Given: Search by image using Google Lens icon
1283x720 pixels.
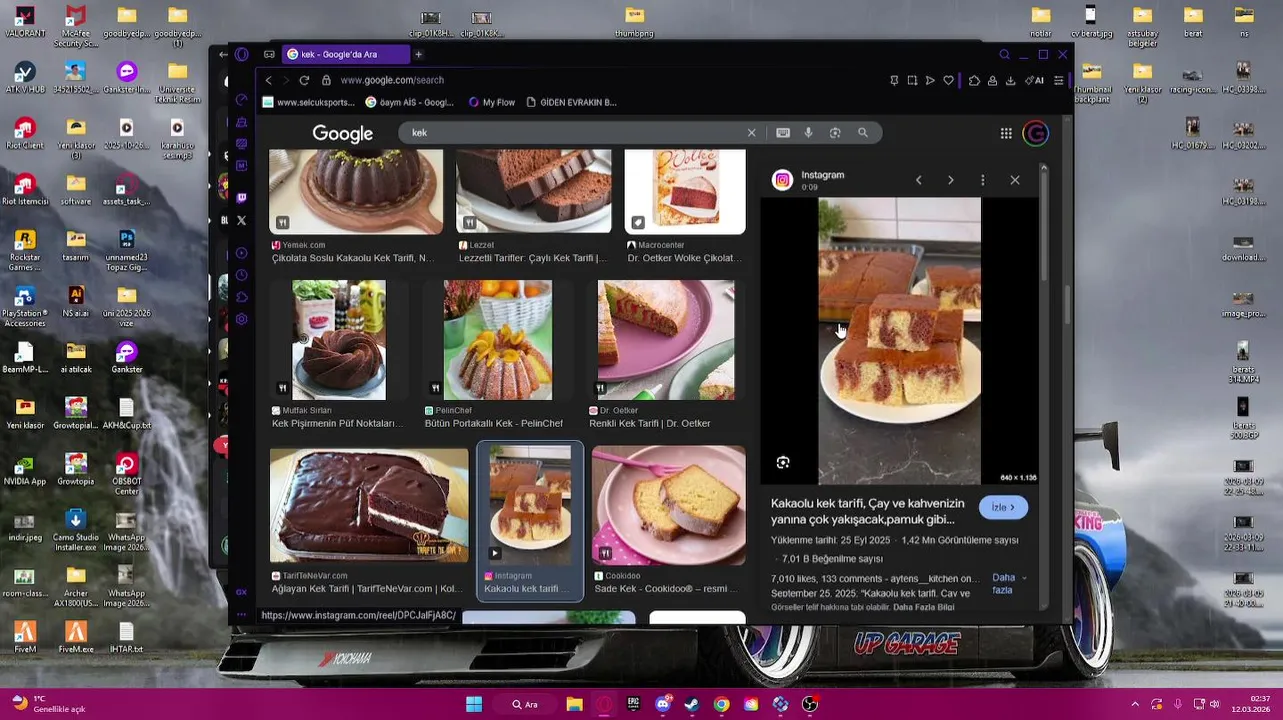Looking at the screenshot, I should (x=835, y=132).
